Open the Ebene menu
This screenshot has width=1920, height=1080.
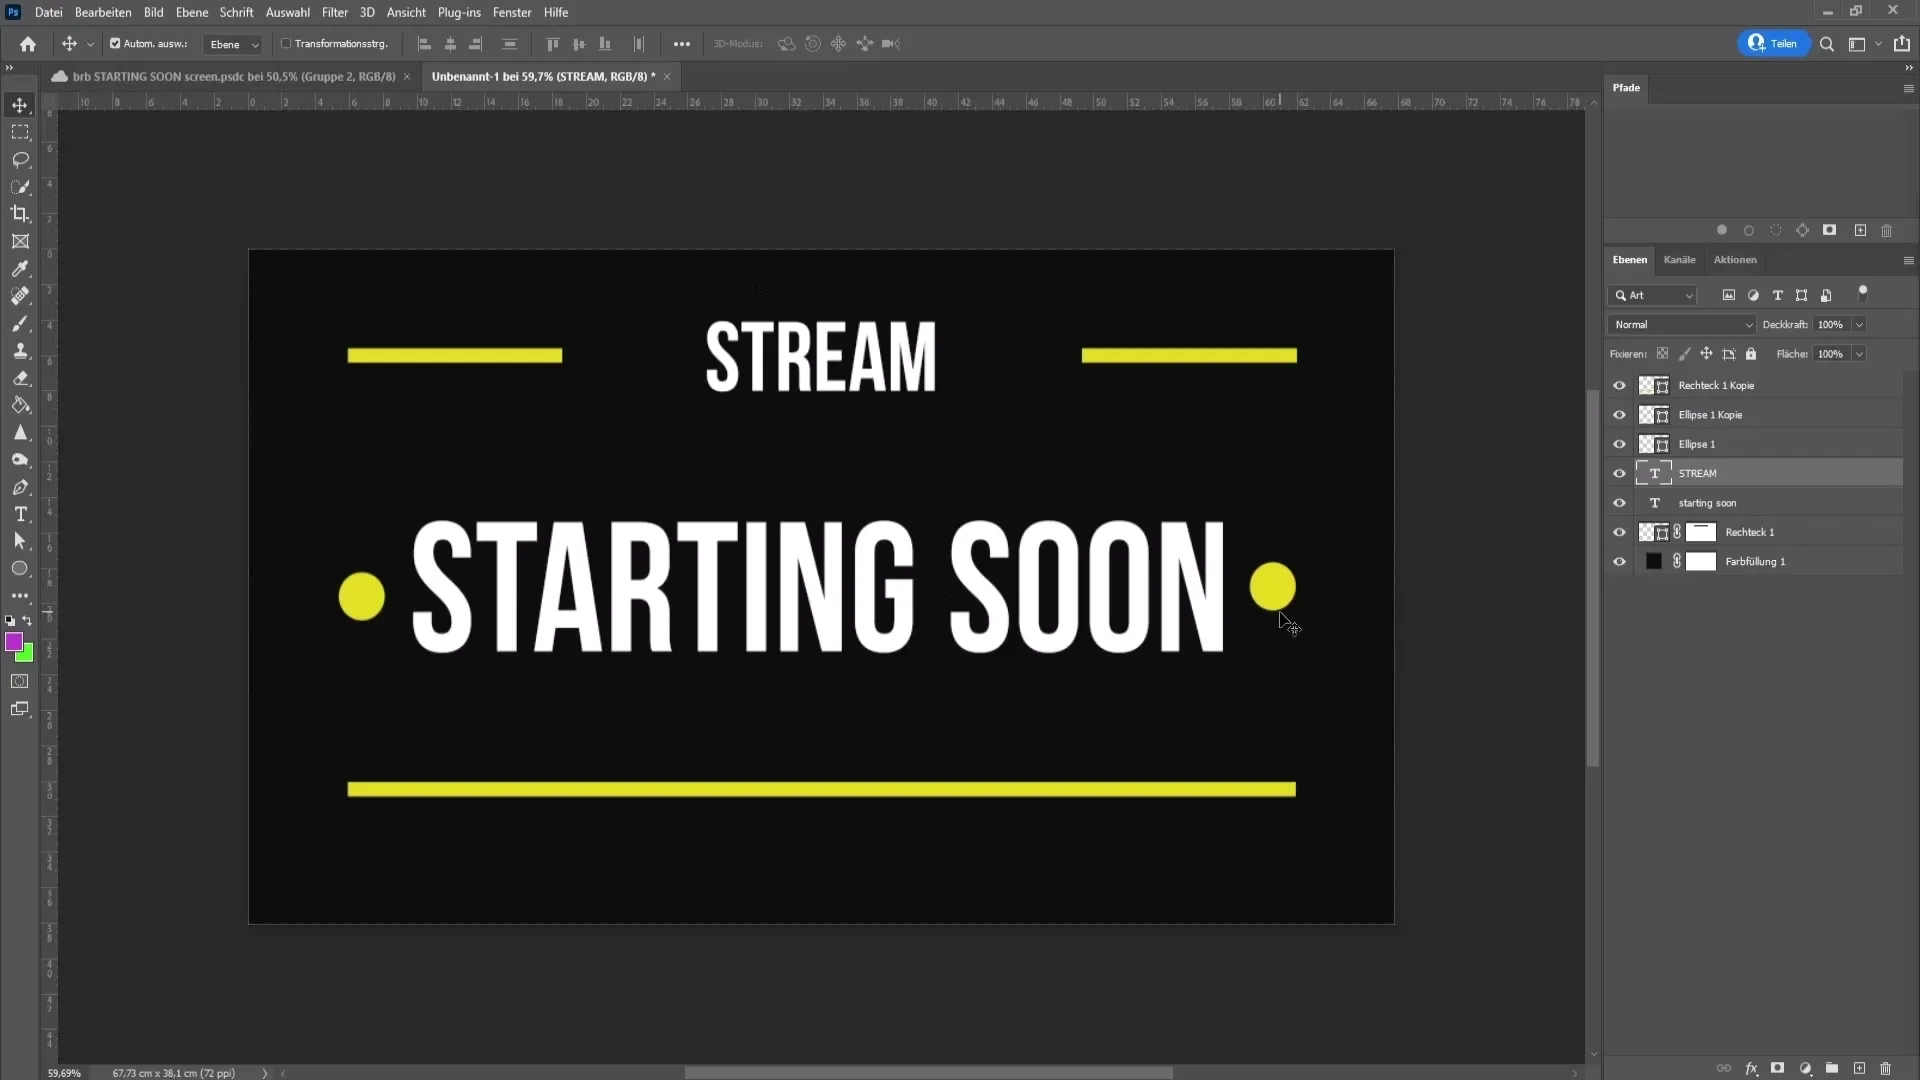tap(190, 12)
